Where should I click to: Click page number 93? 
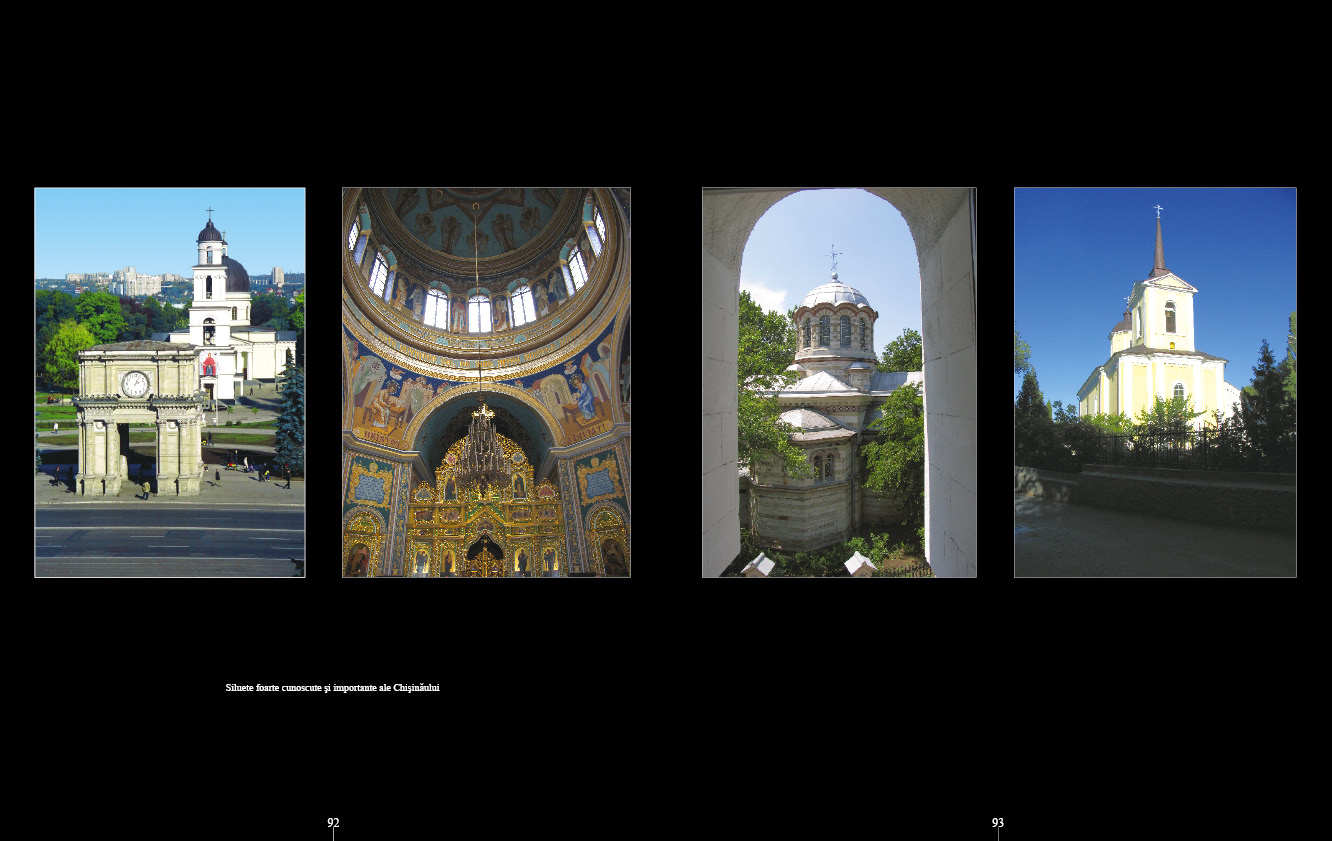pos(998,823)
